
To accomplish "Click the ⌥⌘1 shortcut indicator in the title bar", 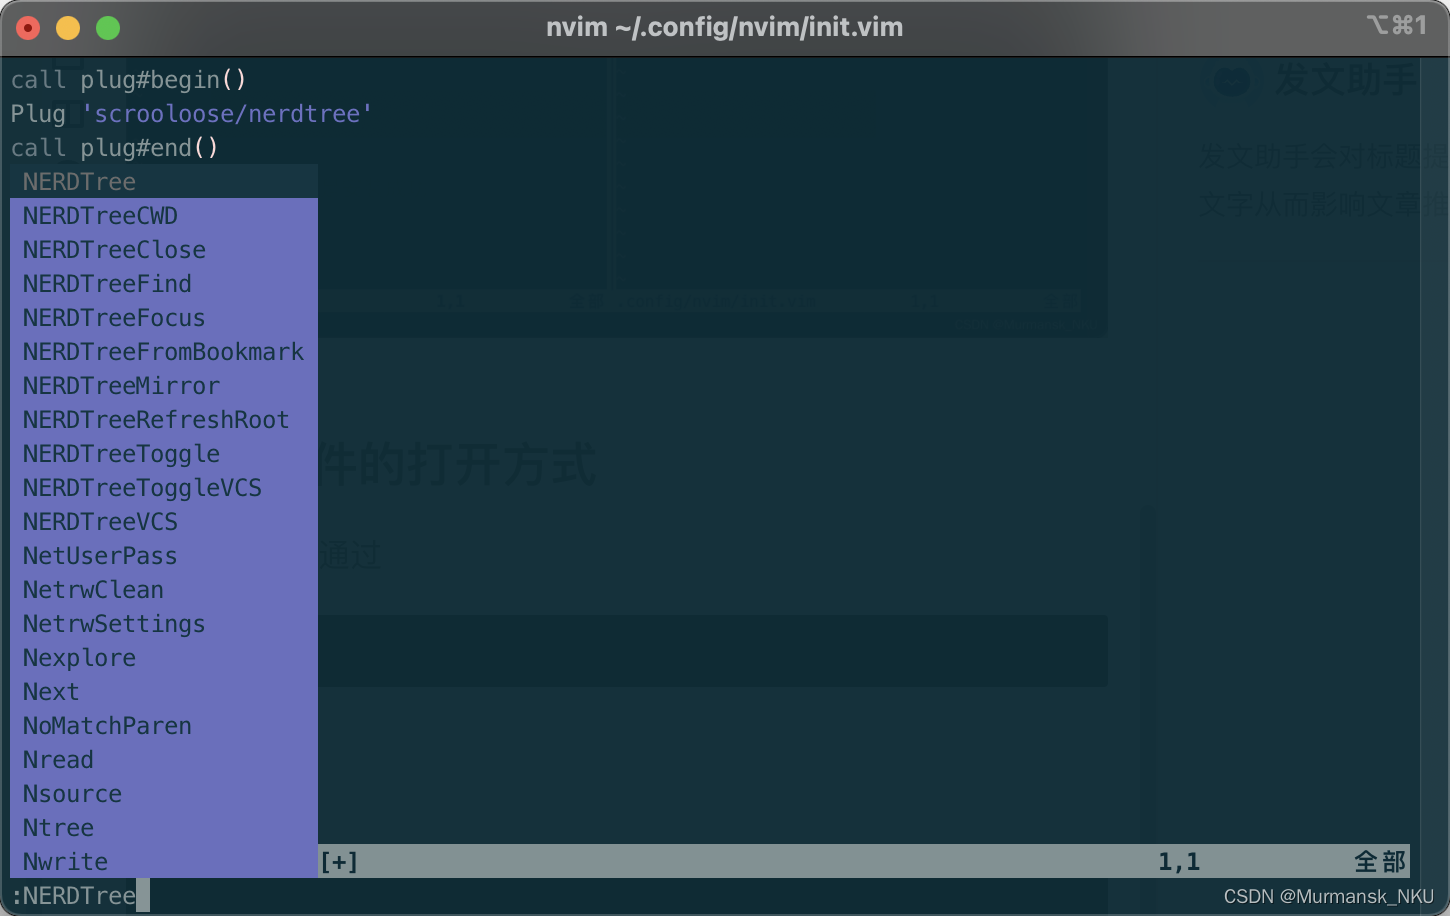I will click(1397, 25).
